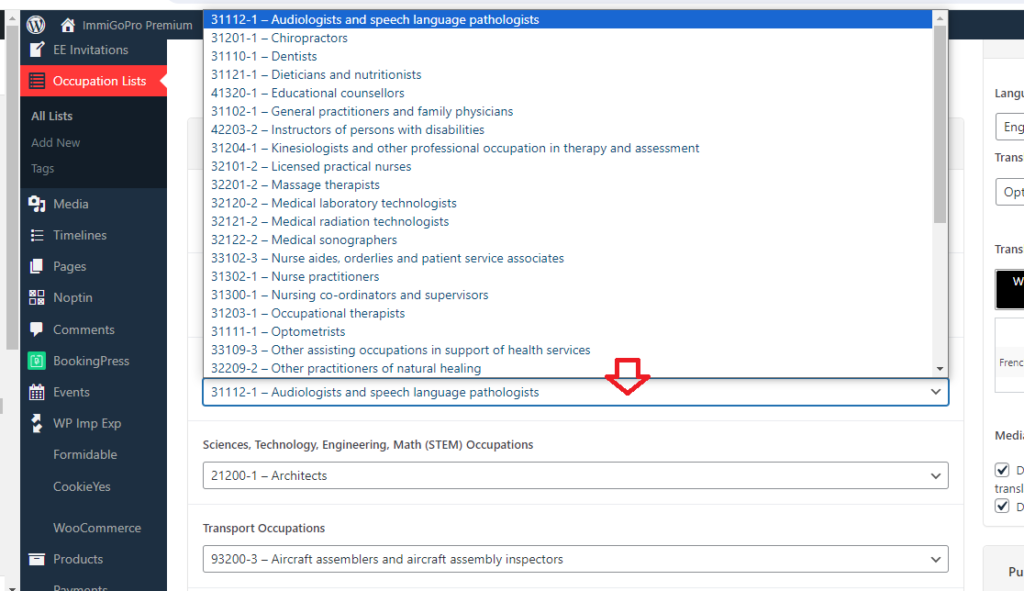Click the Noptin icon
The height and width of the screenshot is (591, 1024).
pyautogui.click(x=37, y=298)
